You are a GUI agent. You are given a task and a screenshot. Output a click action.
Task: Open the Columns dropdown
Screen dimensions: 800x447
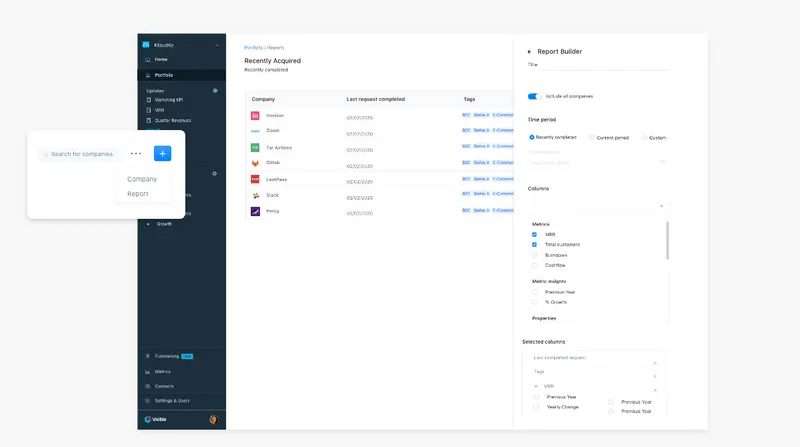[597, 206]
